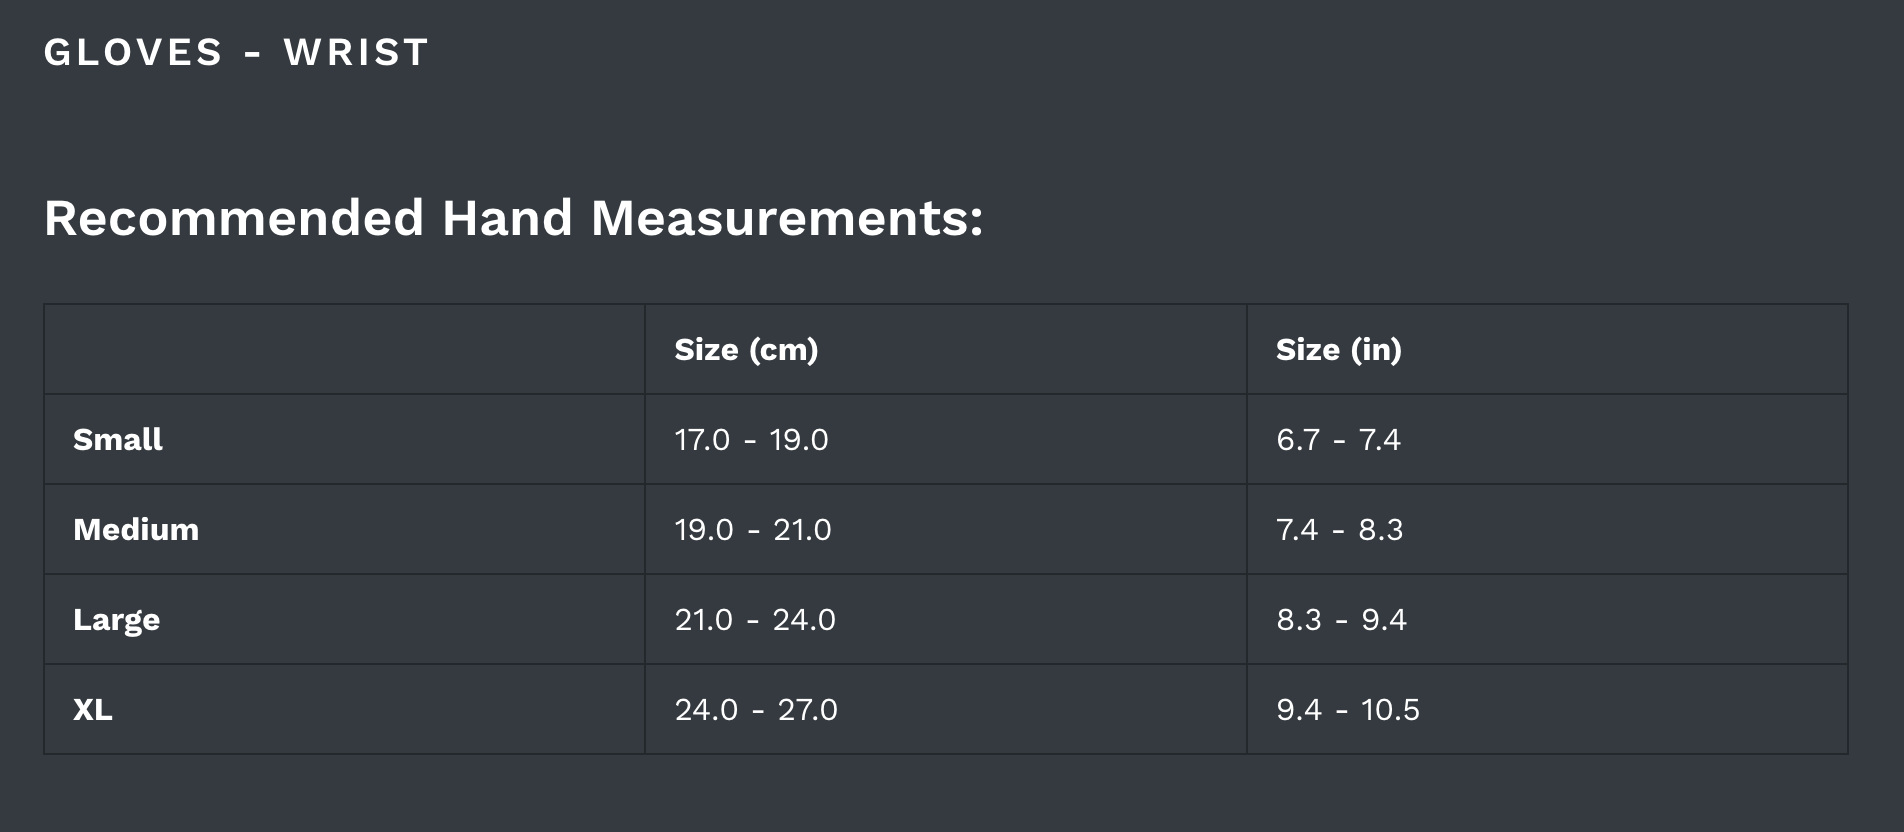Click the 27.0 value in XL row
Image resolution: width=1904 pixels, height=832 pixels.
(x=808, y=710)
